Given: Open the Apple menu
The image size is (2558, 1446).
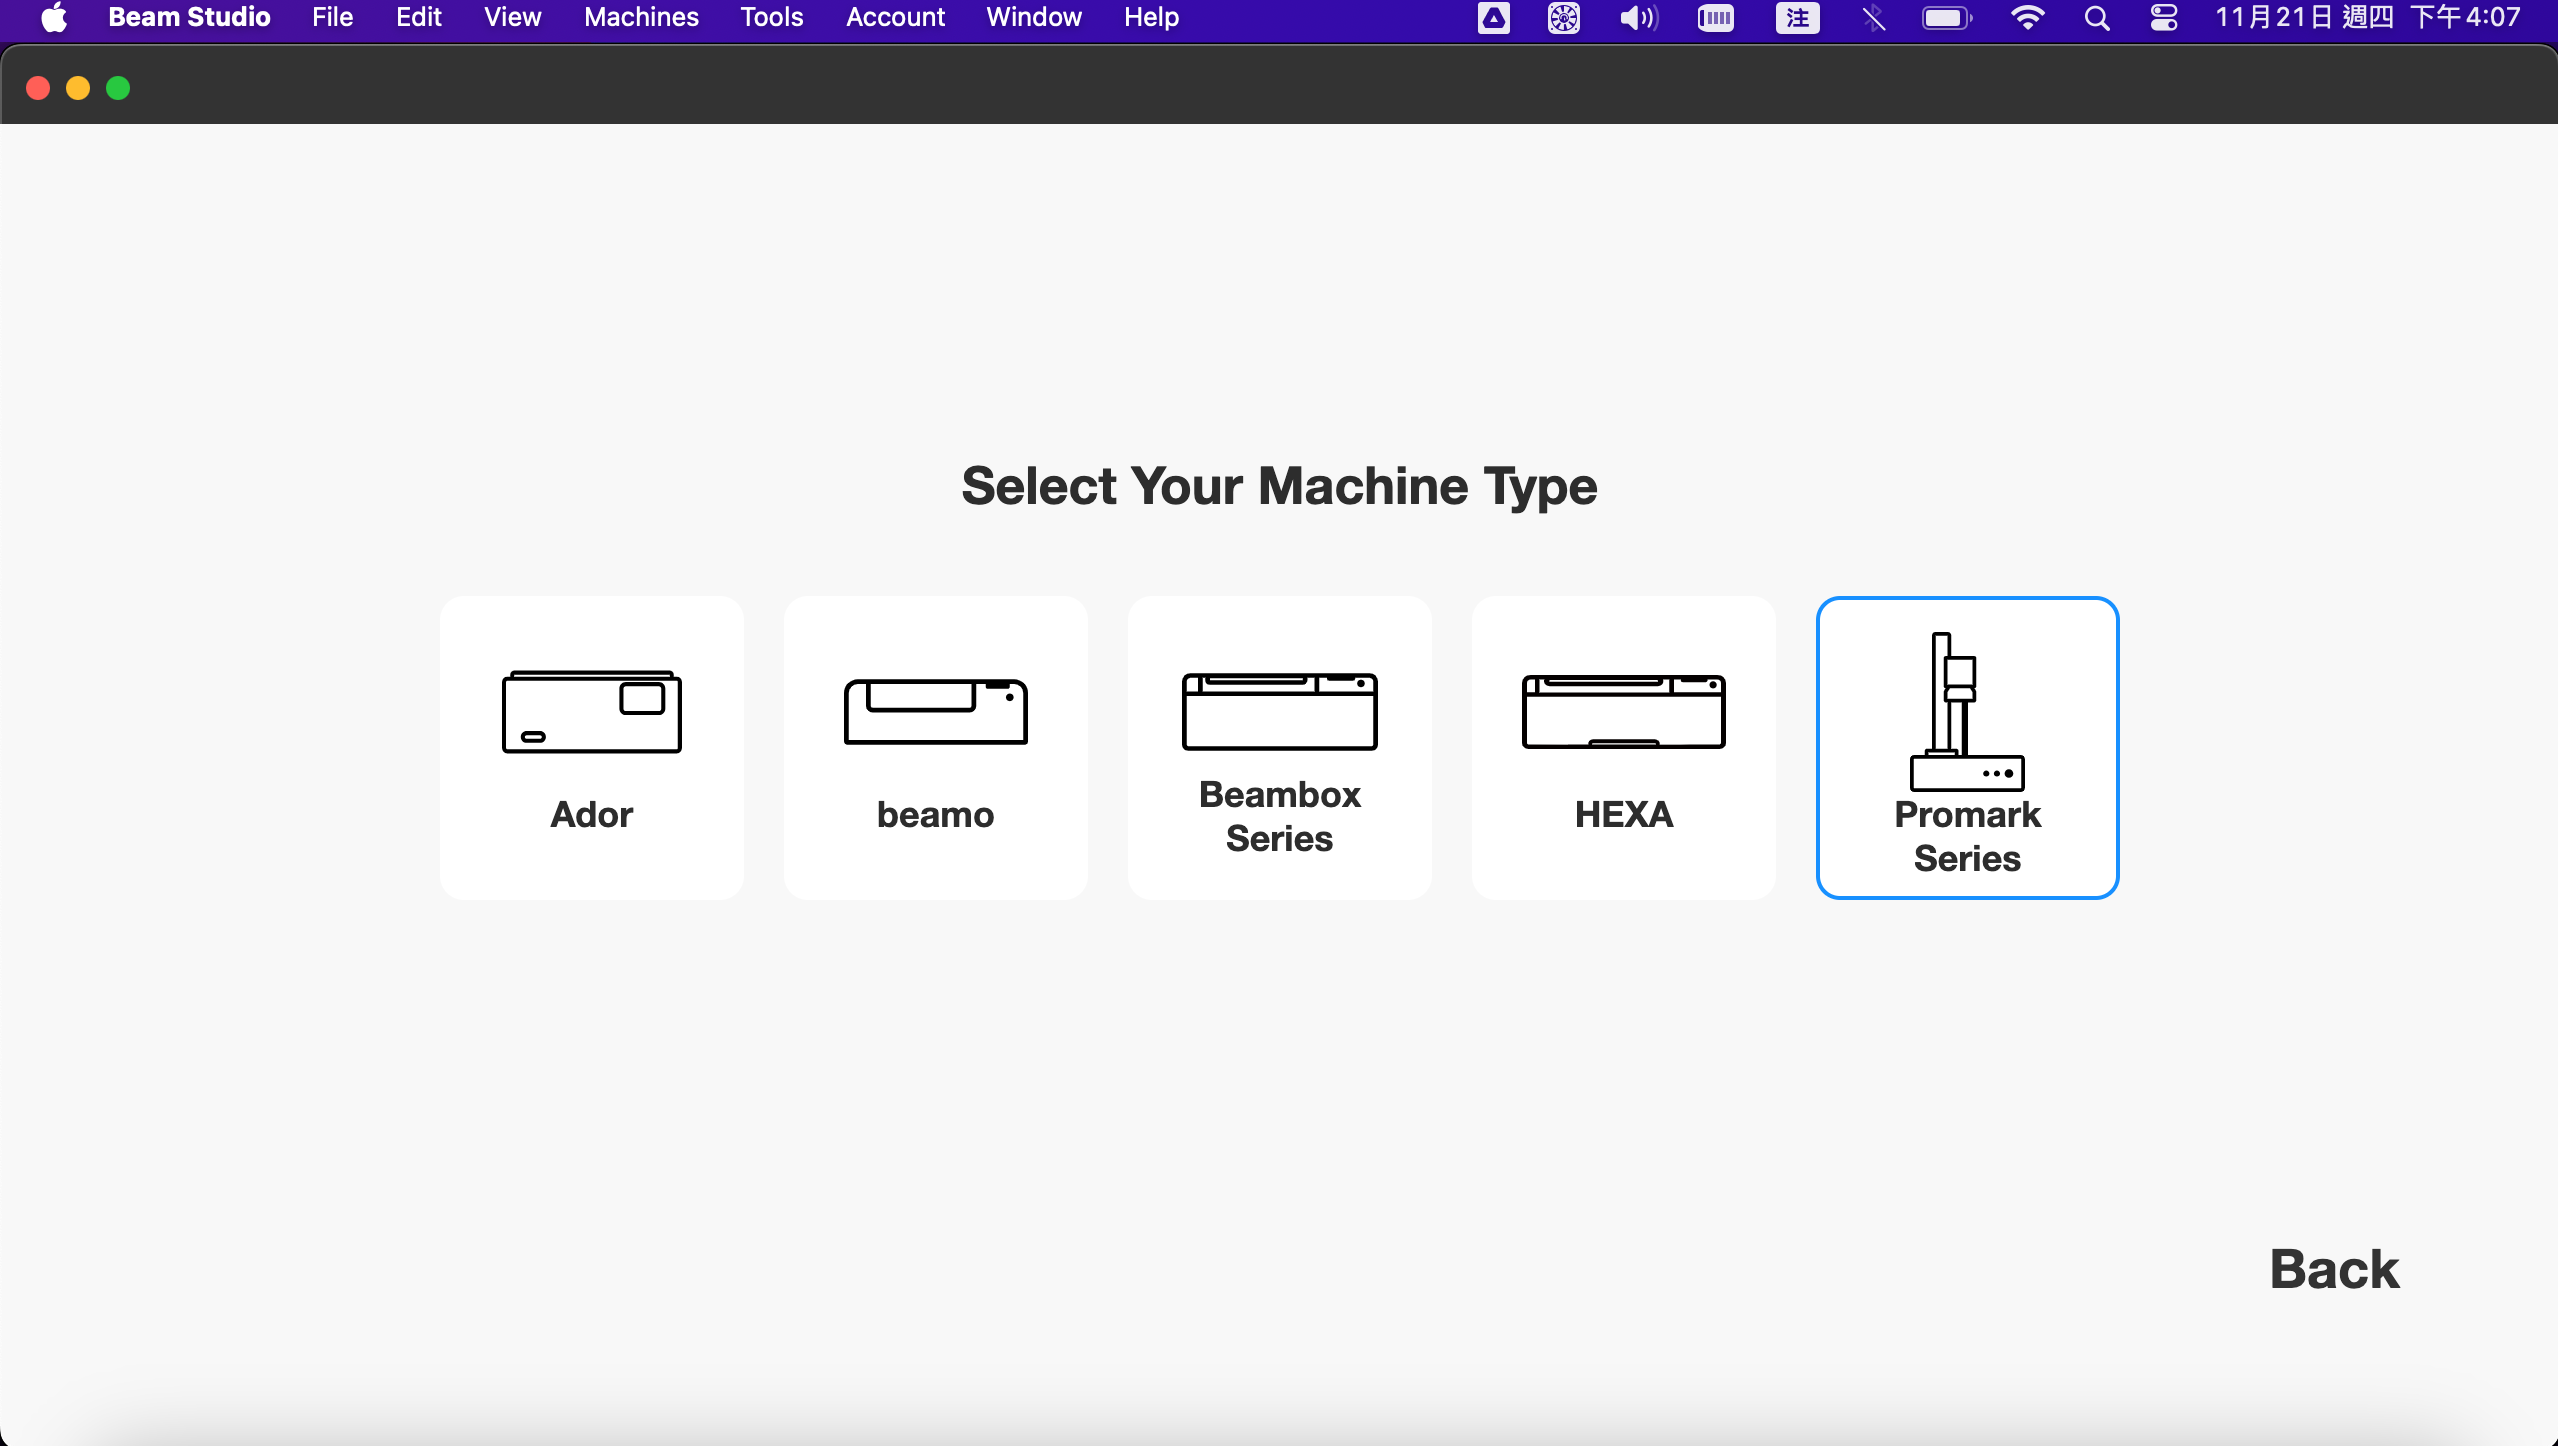Looking at the screenshot, I should 54,17.
